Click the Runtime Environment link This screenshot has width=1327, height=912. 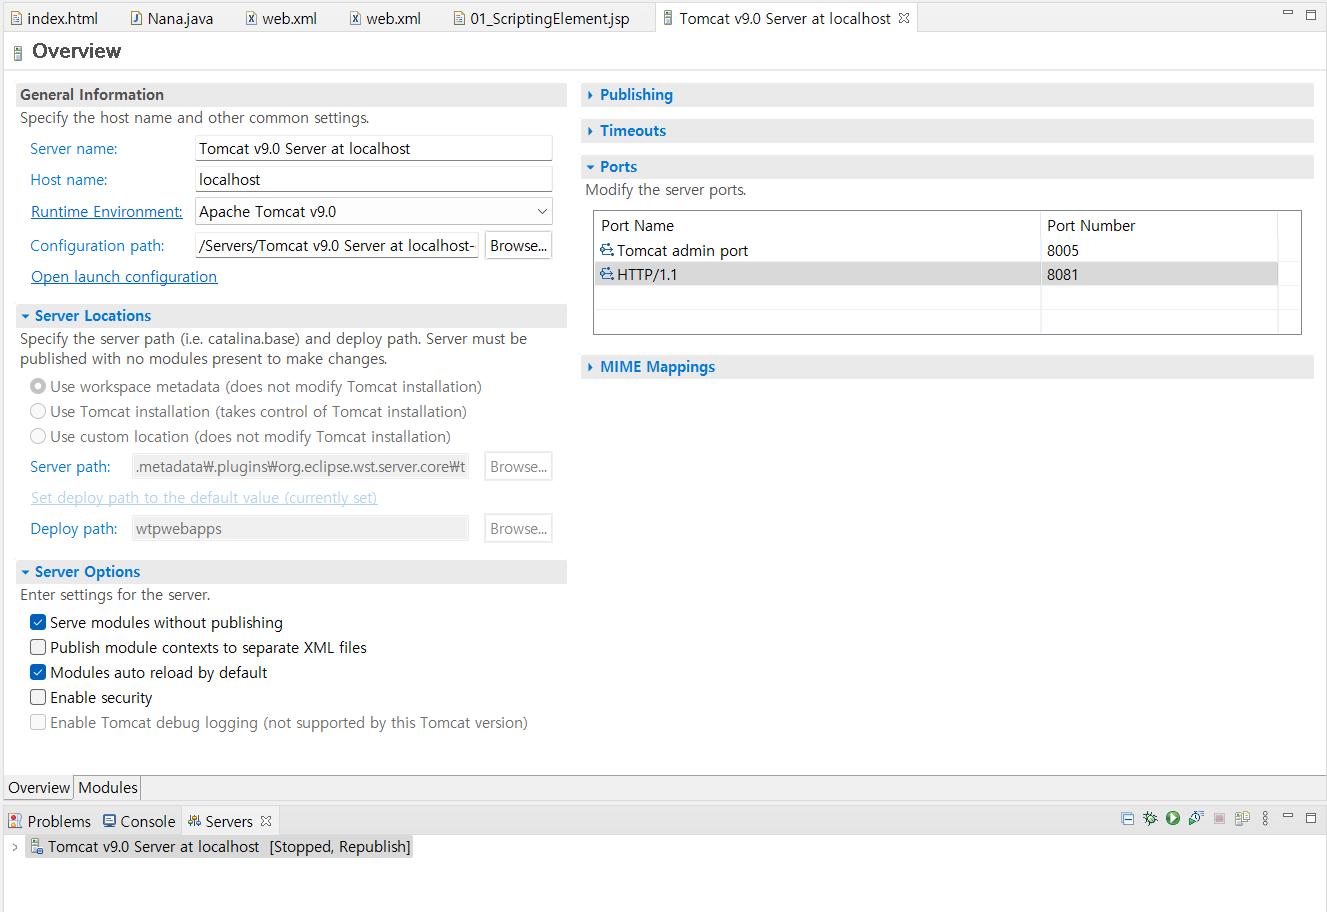[x=107, y=211]
